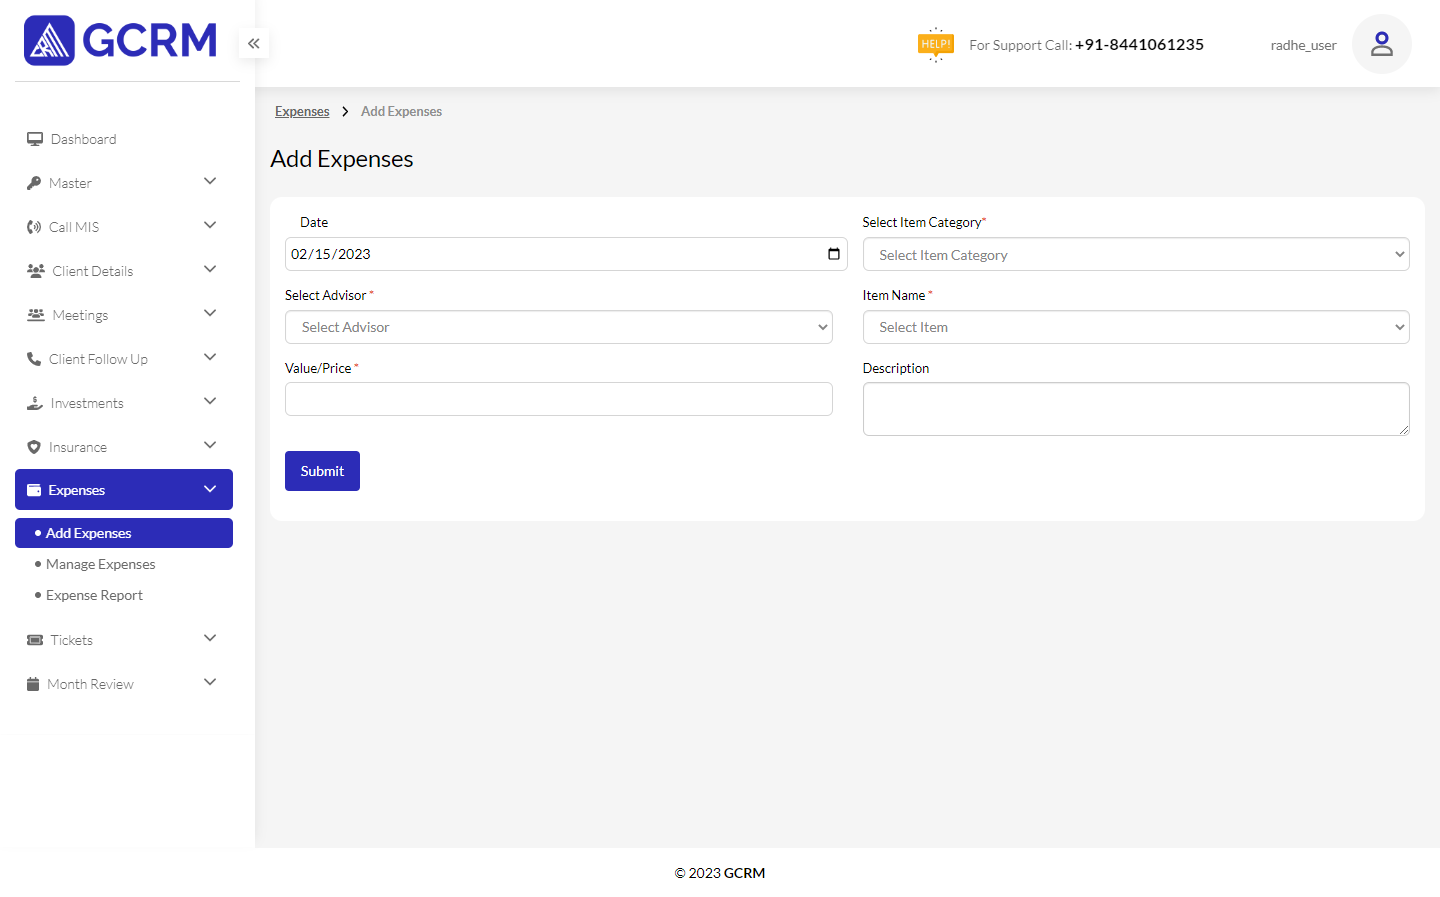Expand the Investments sidebar menu

87,403
